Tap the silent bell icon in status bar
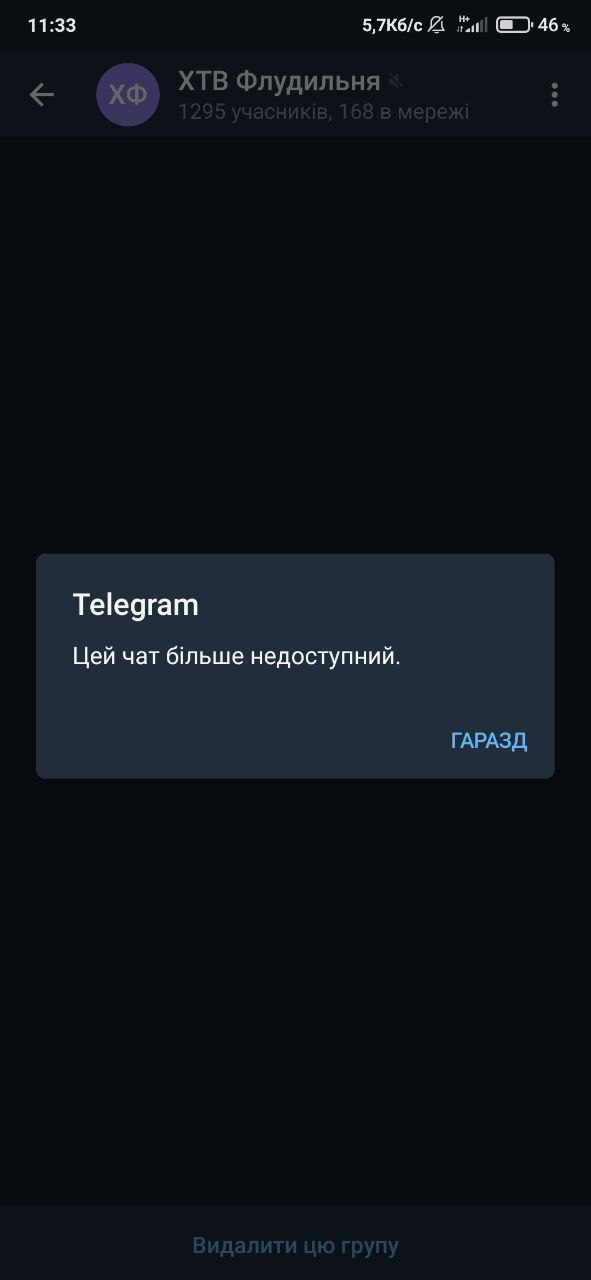This screenshot has height=1280, width=591. [436, 25]
